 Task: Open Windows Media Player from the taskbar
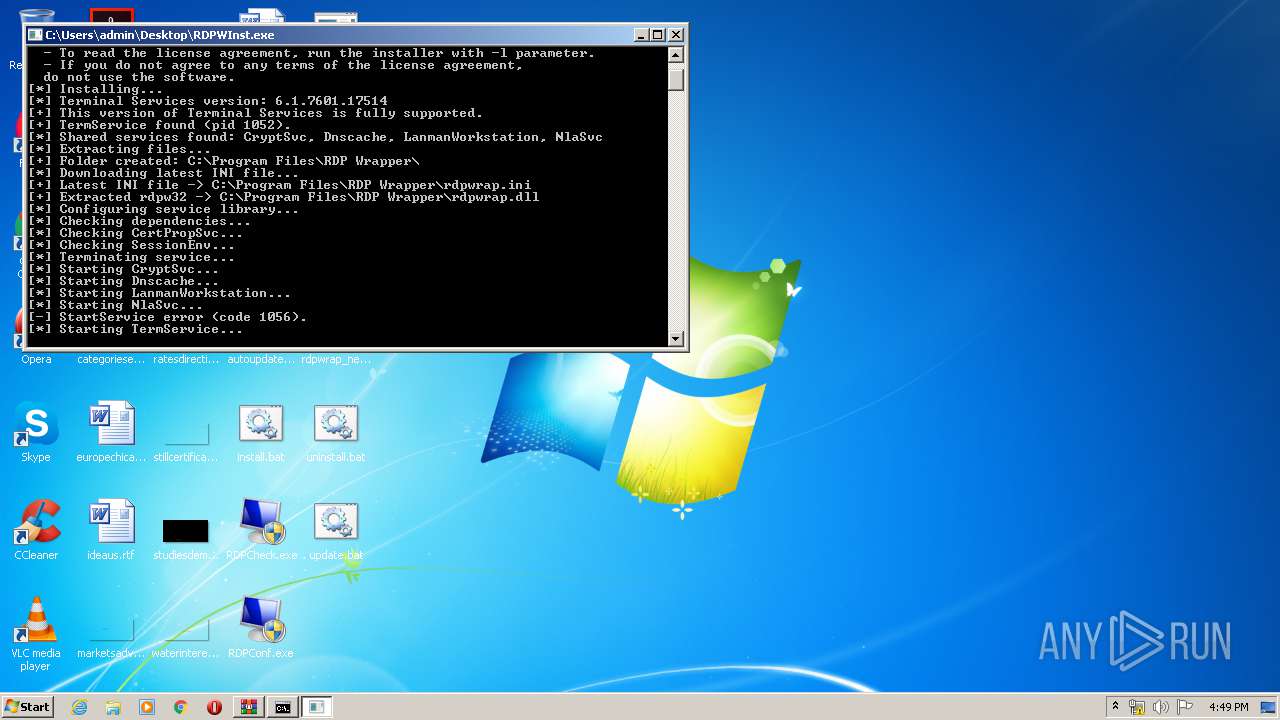pos(147,707)
